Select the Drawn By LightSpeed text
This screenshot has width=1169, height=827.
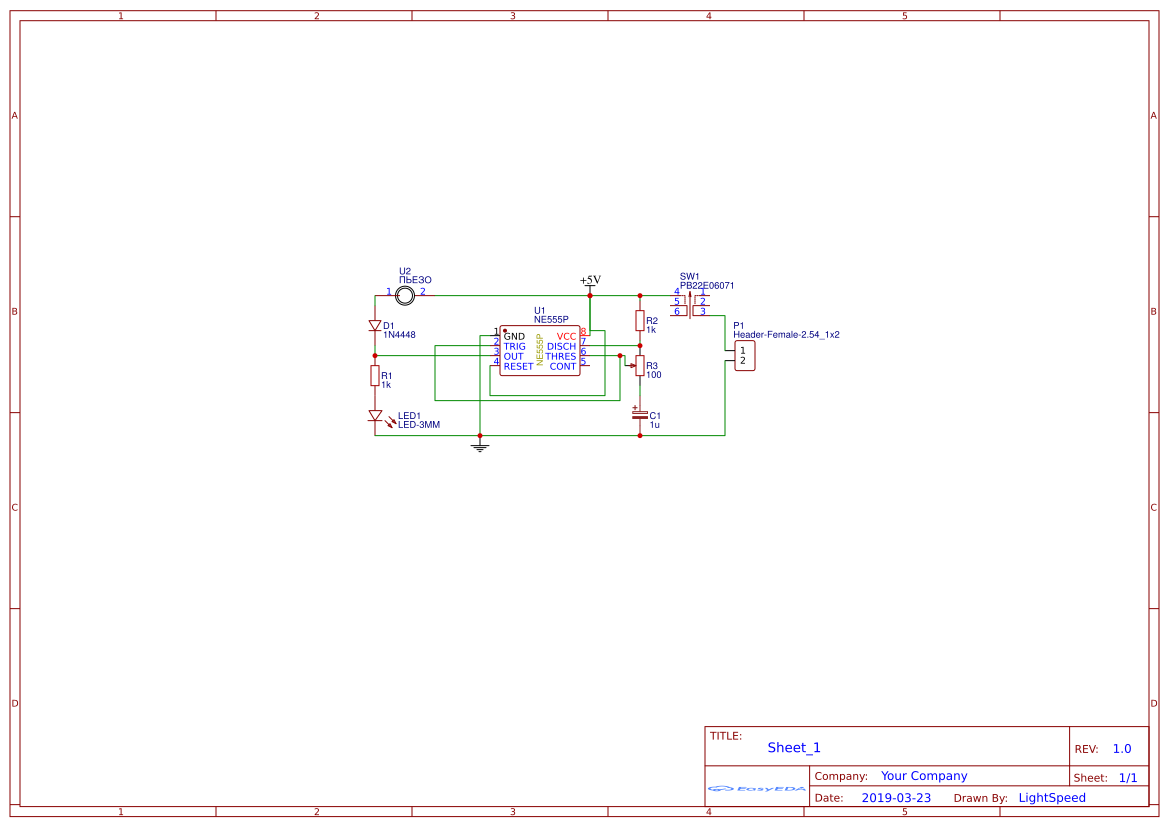pyautogui.click(x=1051, y=797)
